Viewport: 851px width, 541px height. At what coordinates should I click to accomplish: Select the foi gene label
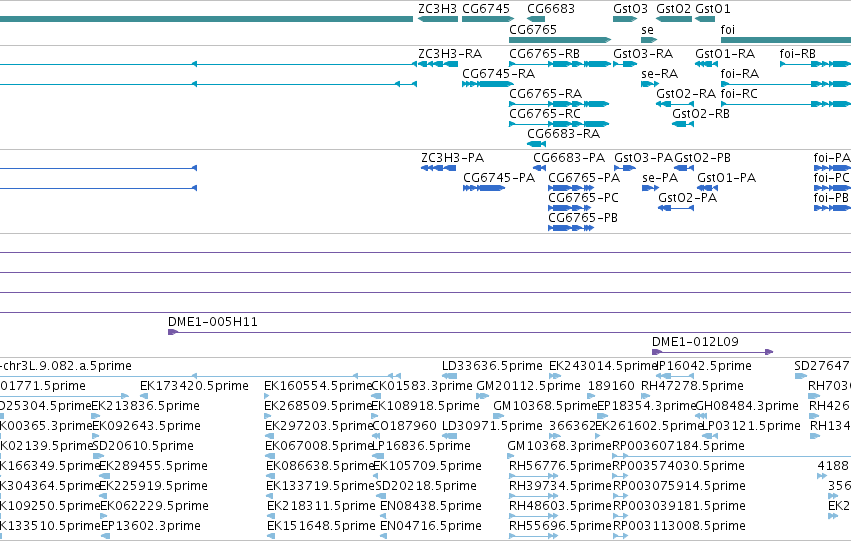point(727,30)
